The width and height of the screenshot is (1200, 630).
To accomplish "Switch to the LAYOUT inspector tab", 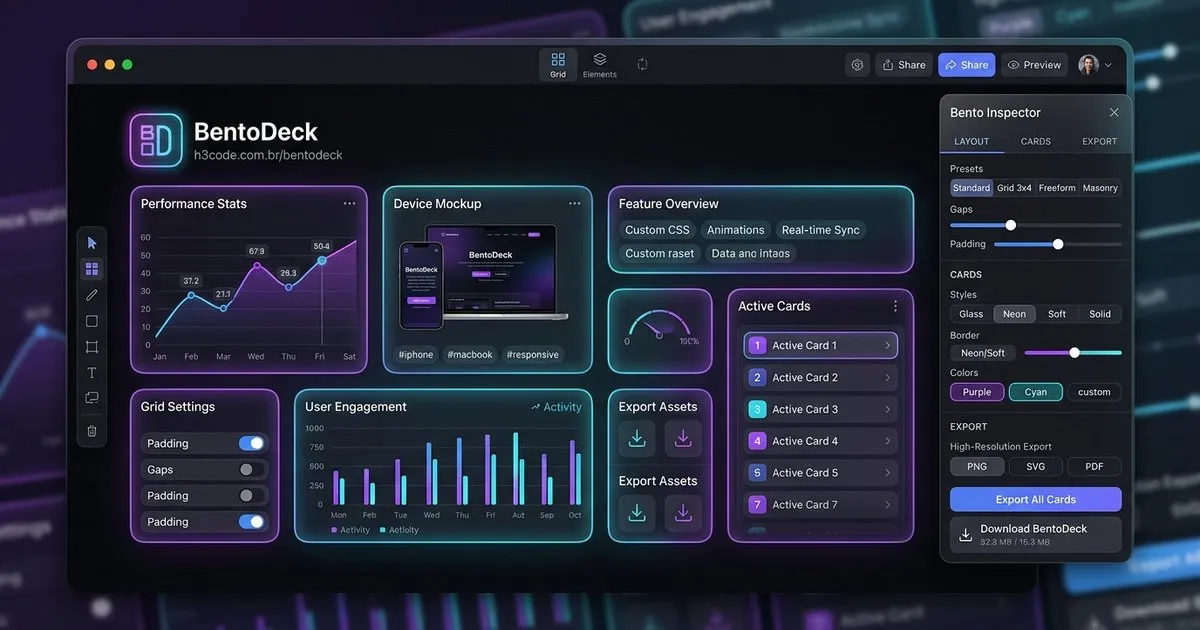I will coord(971,142).
